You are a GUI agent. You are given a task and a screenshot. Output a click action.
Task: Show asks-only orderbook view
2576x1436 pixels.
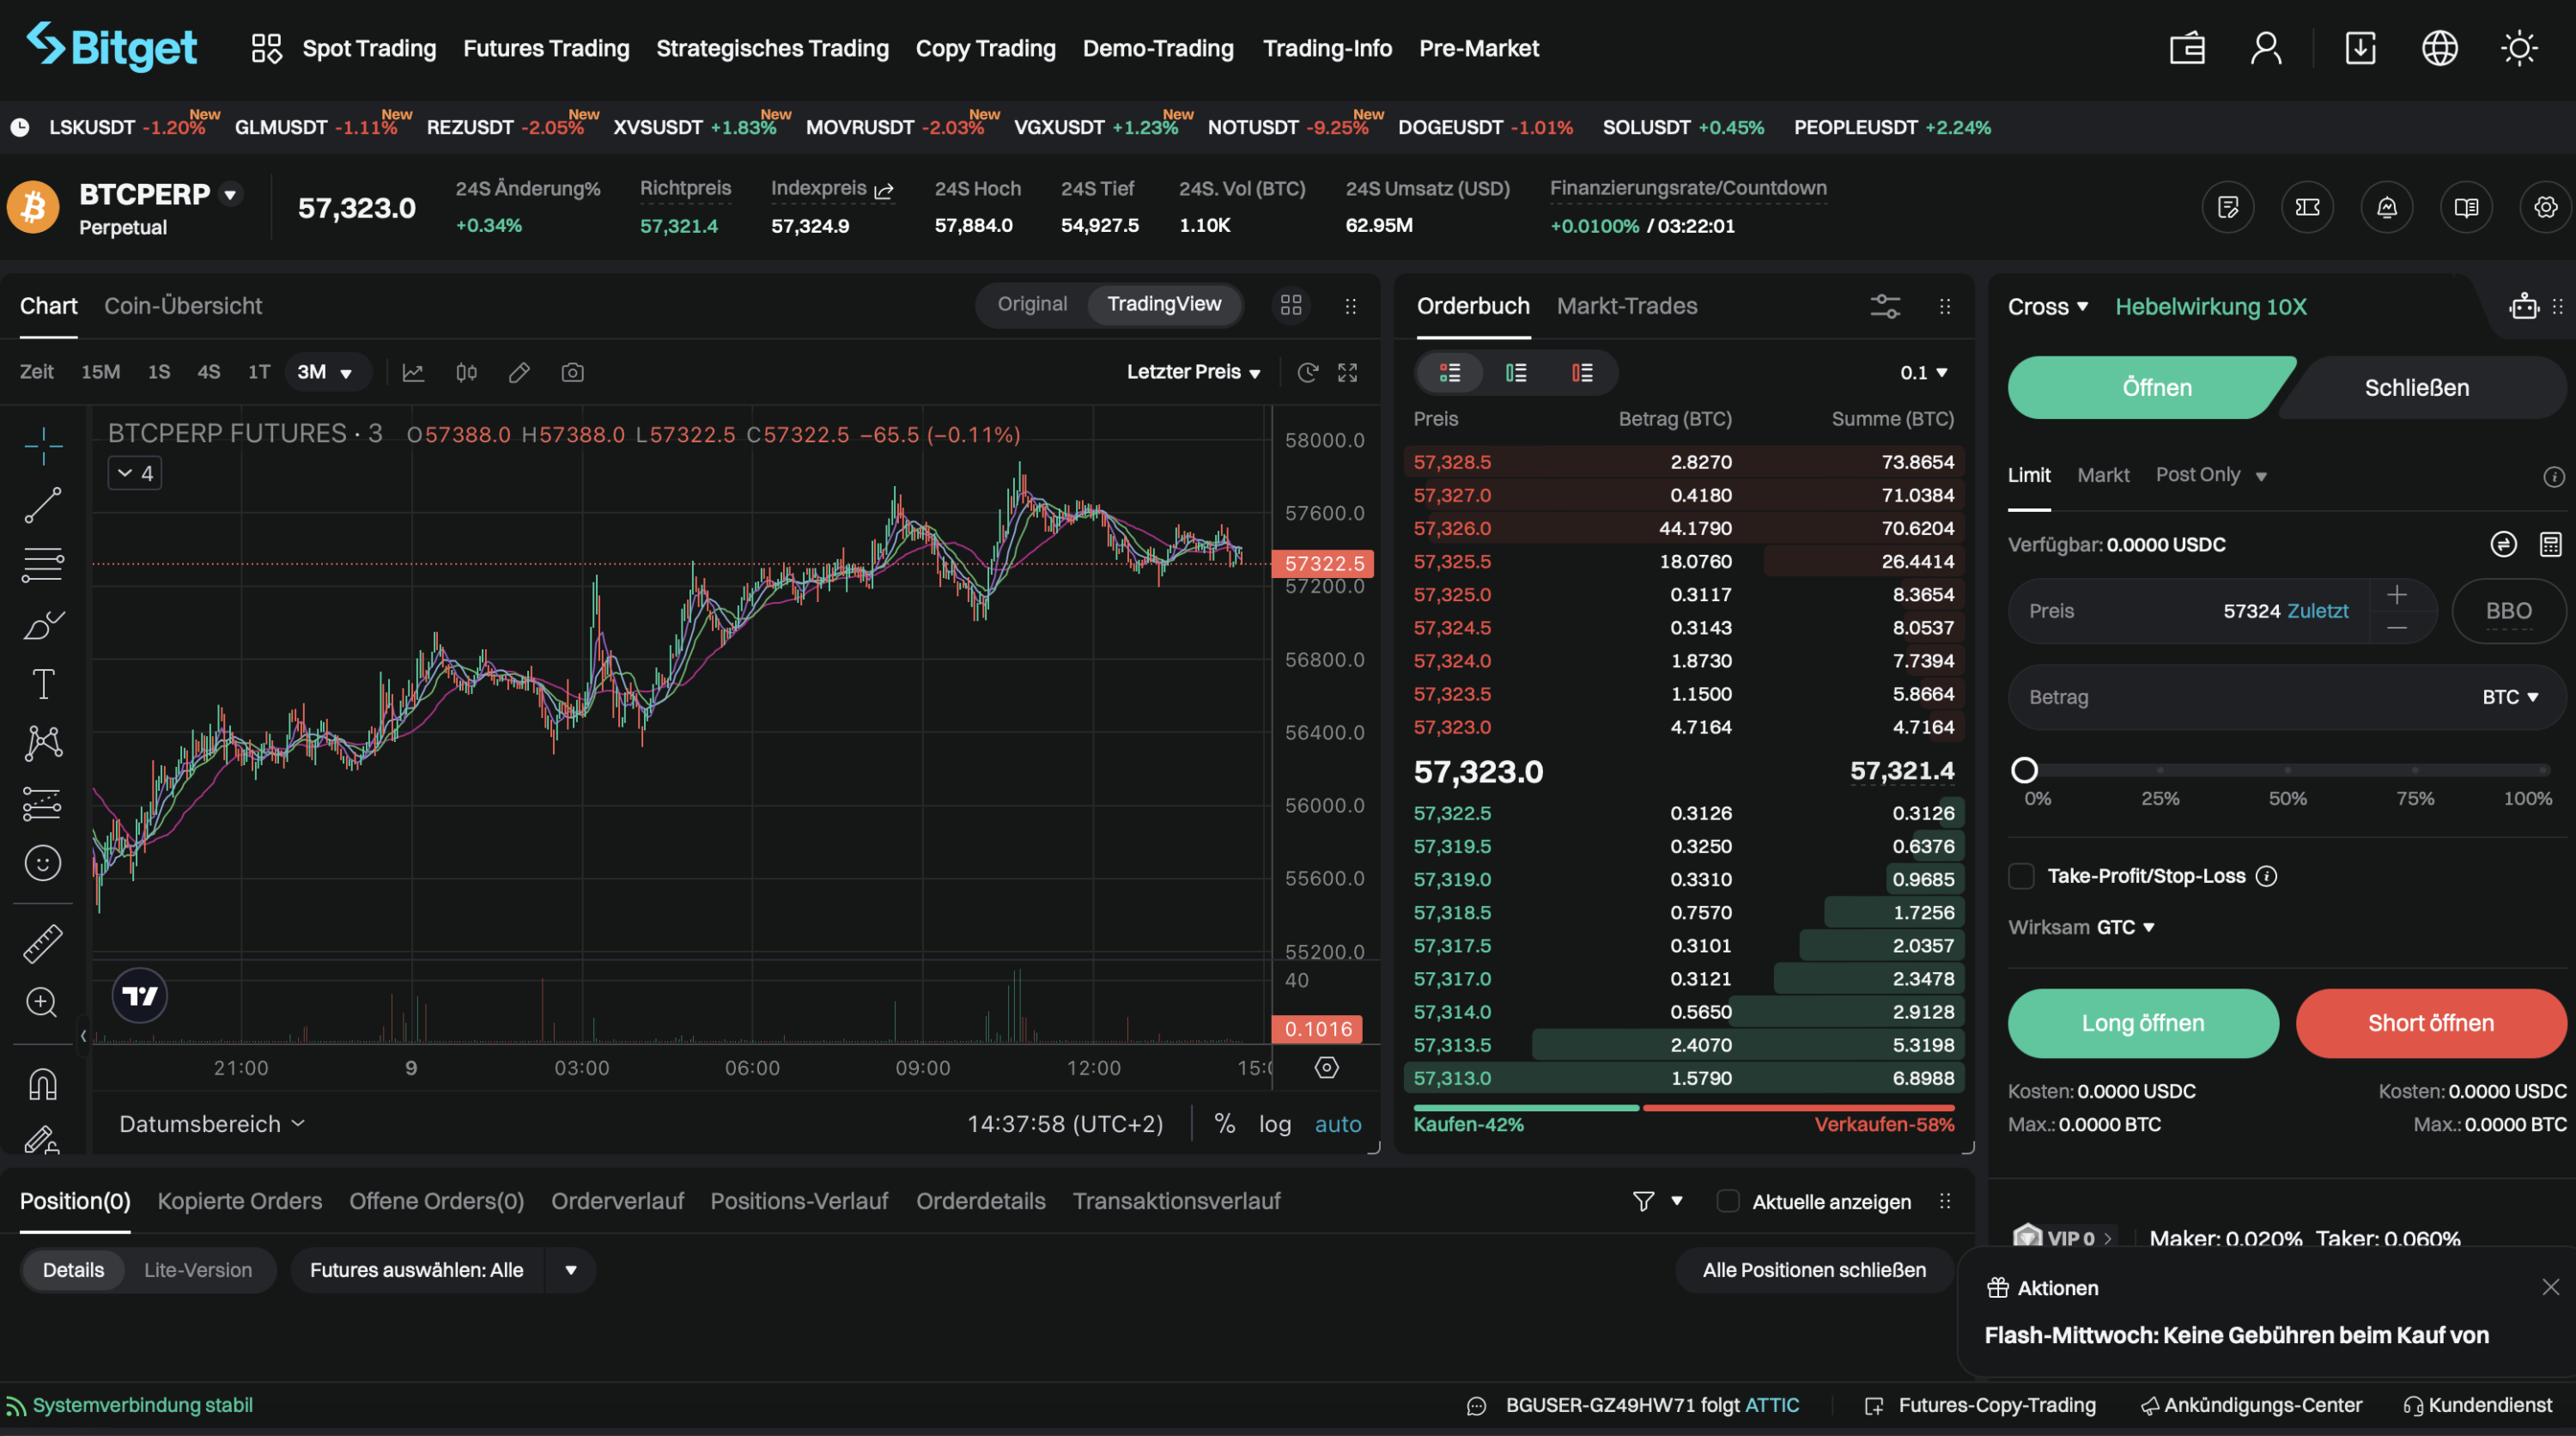[1582, 373]
